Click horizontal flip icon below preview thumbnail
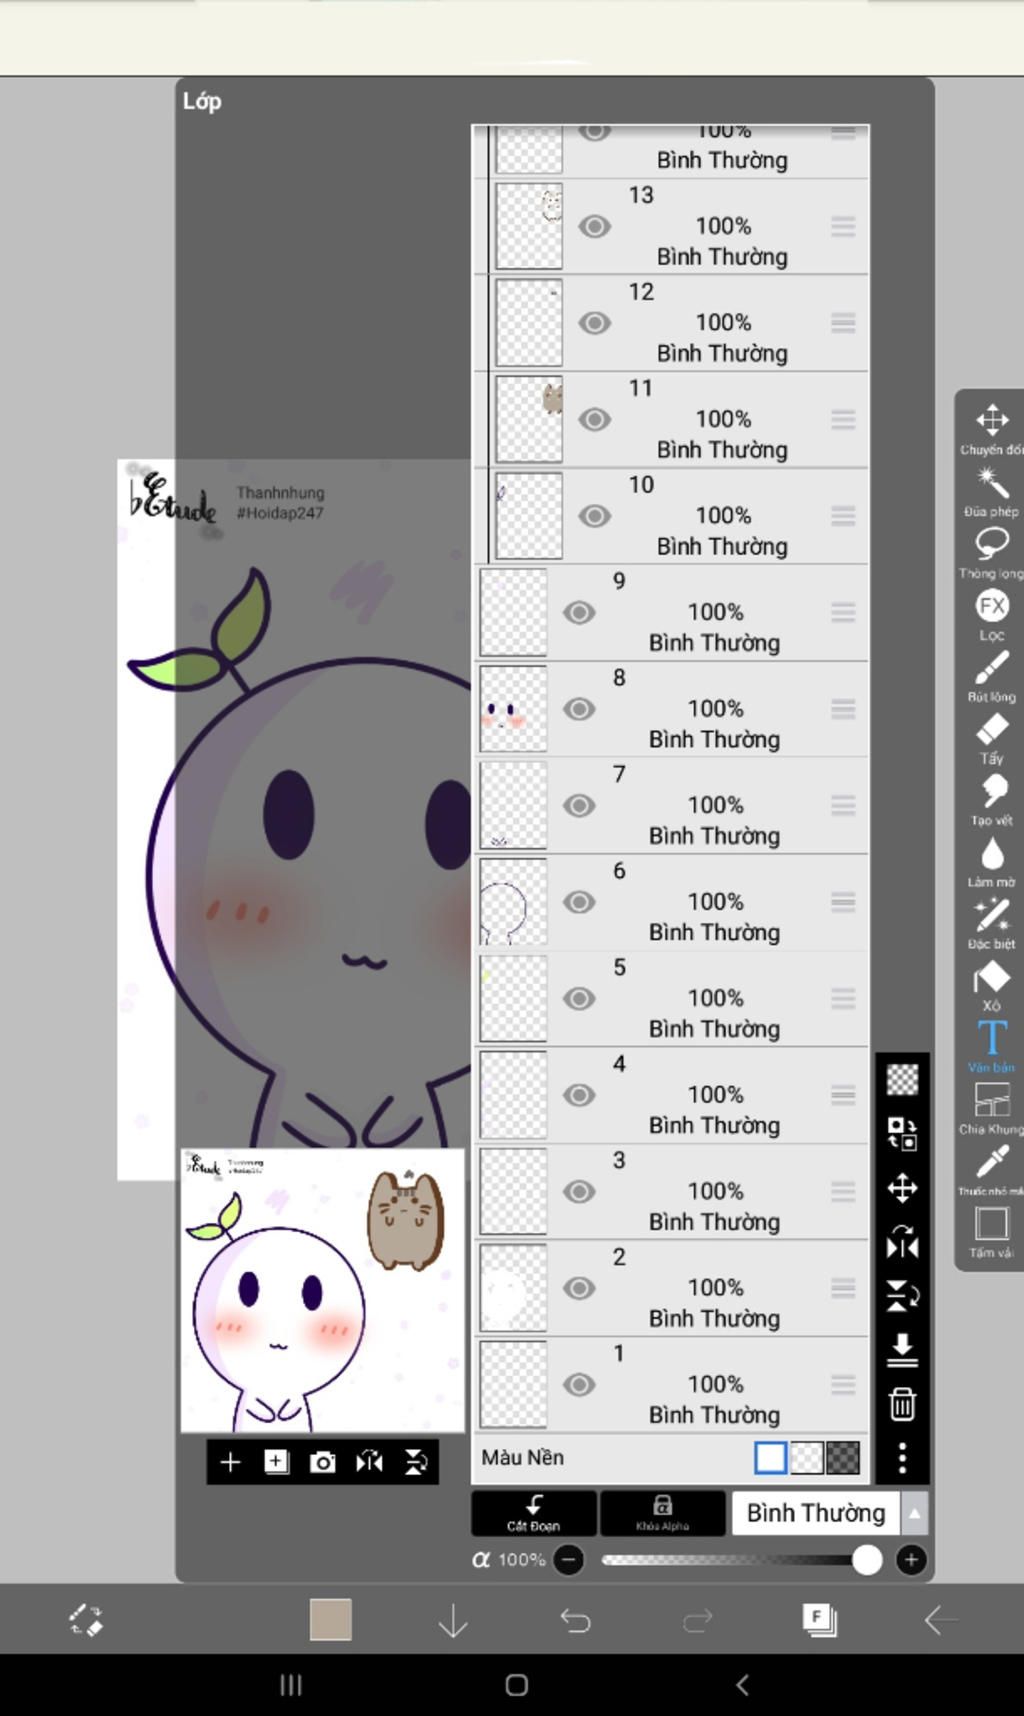The width and height of the screenshot is (1024, 1716). click(370, 1462)
